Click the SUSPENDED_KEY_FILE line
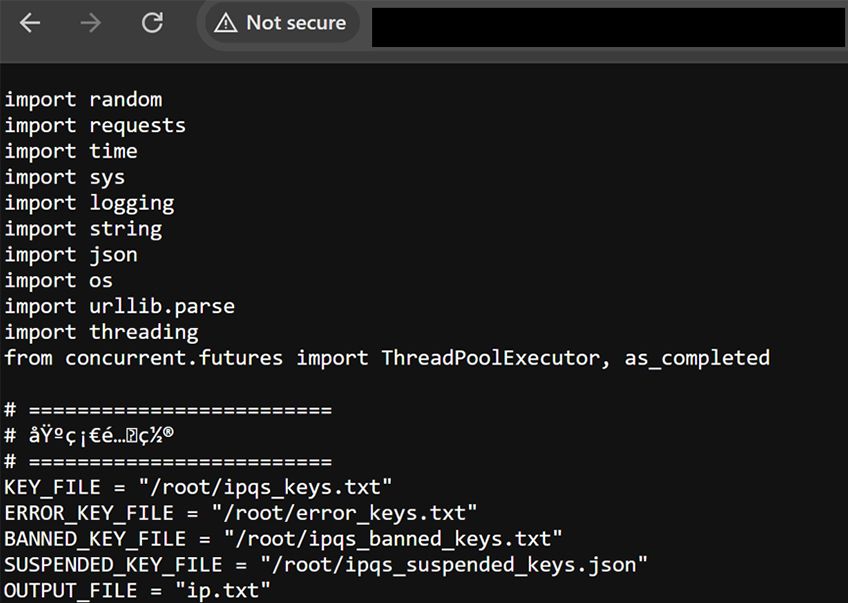 pos(326,565)
